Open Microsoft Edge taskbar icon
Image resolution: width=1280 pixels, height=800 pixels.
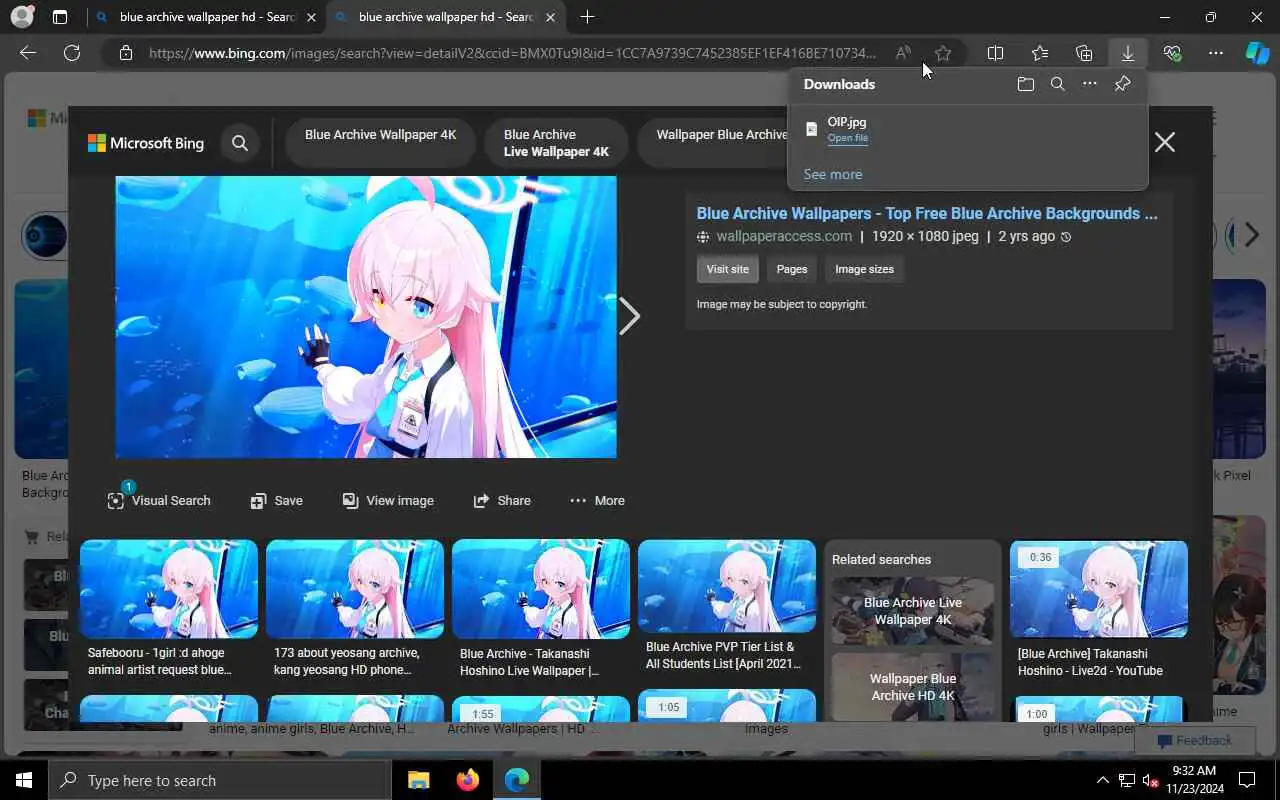coord(516,780)
